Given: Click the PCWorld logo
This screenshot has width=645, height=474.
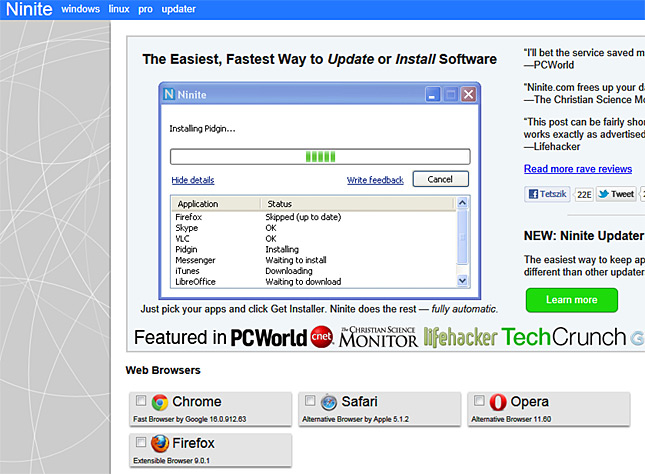Looking at the screenshot, I should tap(269, 337).
